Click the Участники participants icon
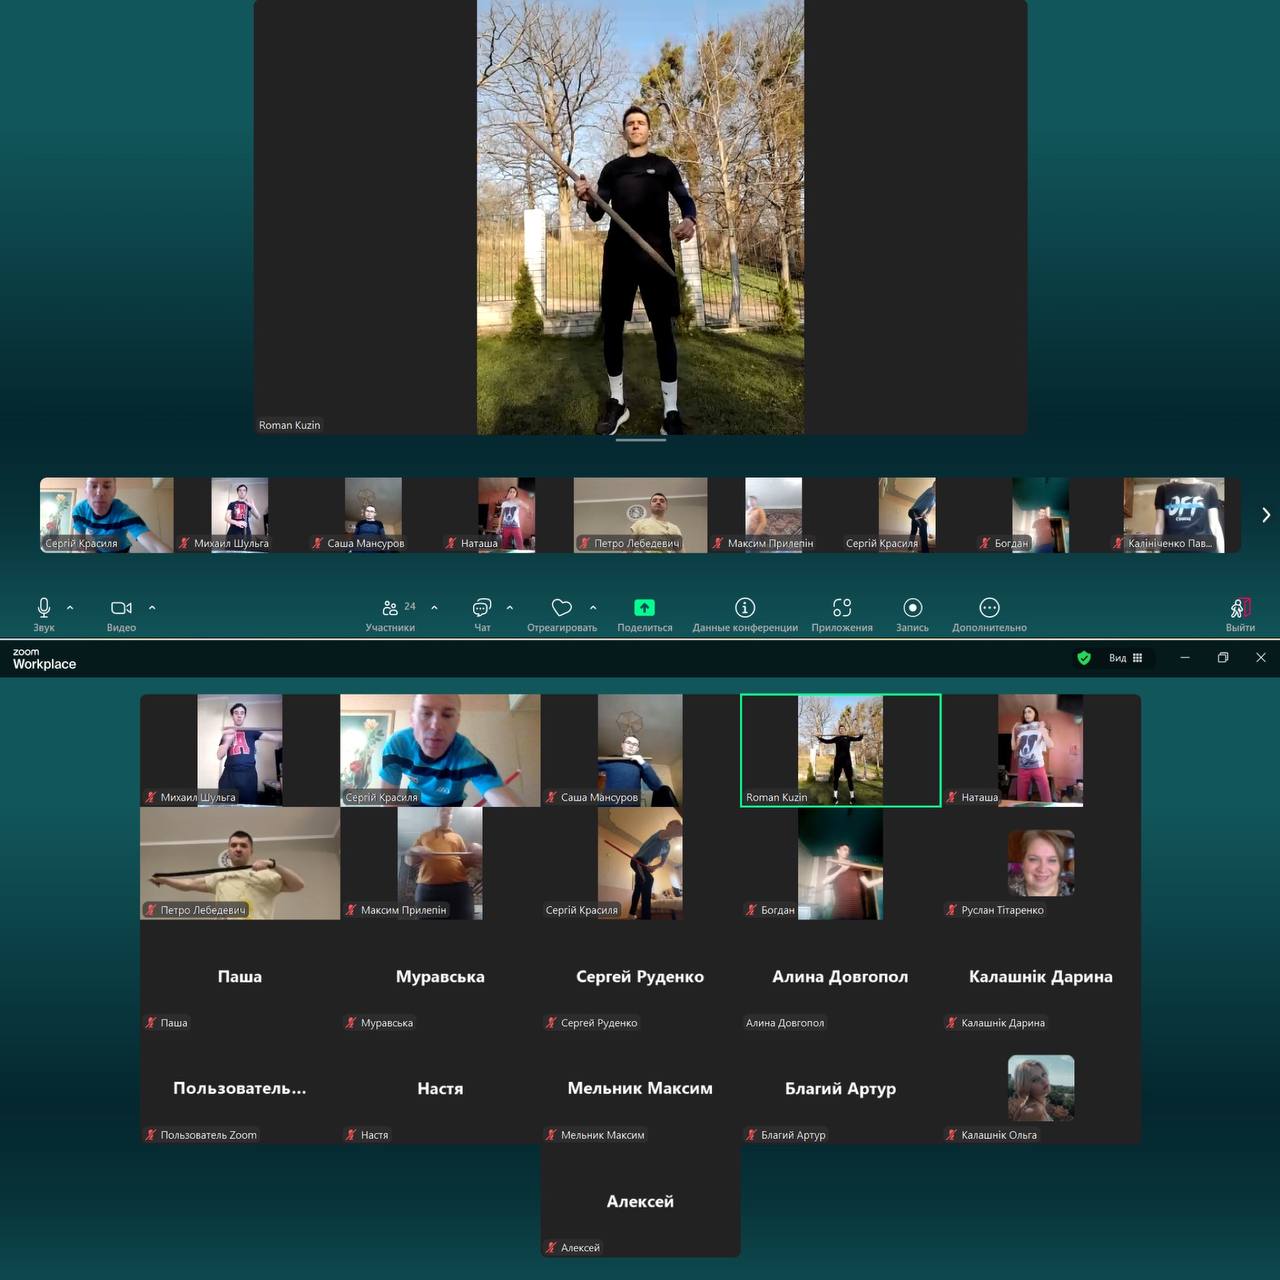The image size is (1280, 1280). (390, 608)
